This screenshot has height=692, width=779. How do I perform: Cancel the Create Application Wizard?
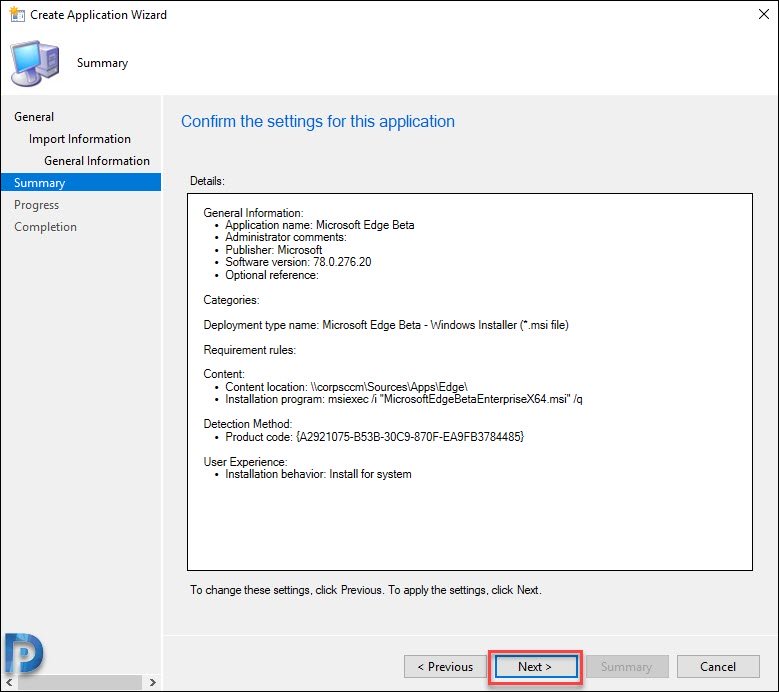coord(718,667)
